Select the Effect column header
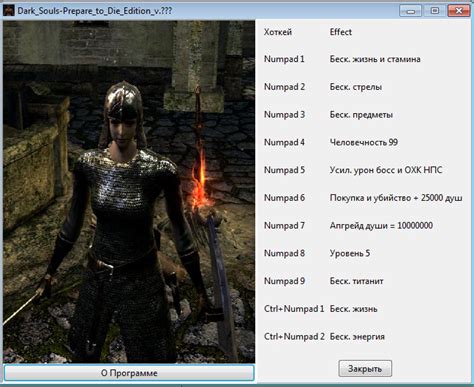This screenshot has height=387, width=474. (x=341, y=32)
